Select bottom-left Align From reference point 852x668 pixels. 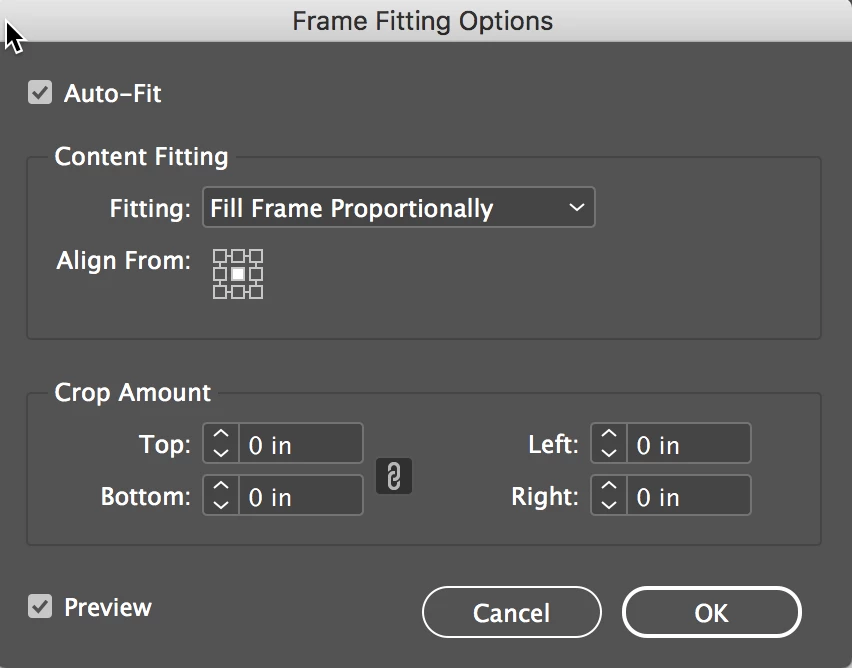220,291
